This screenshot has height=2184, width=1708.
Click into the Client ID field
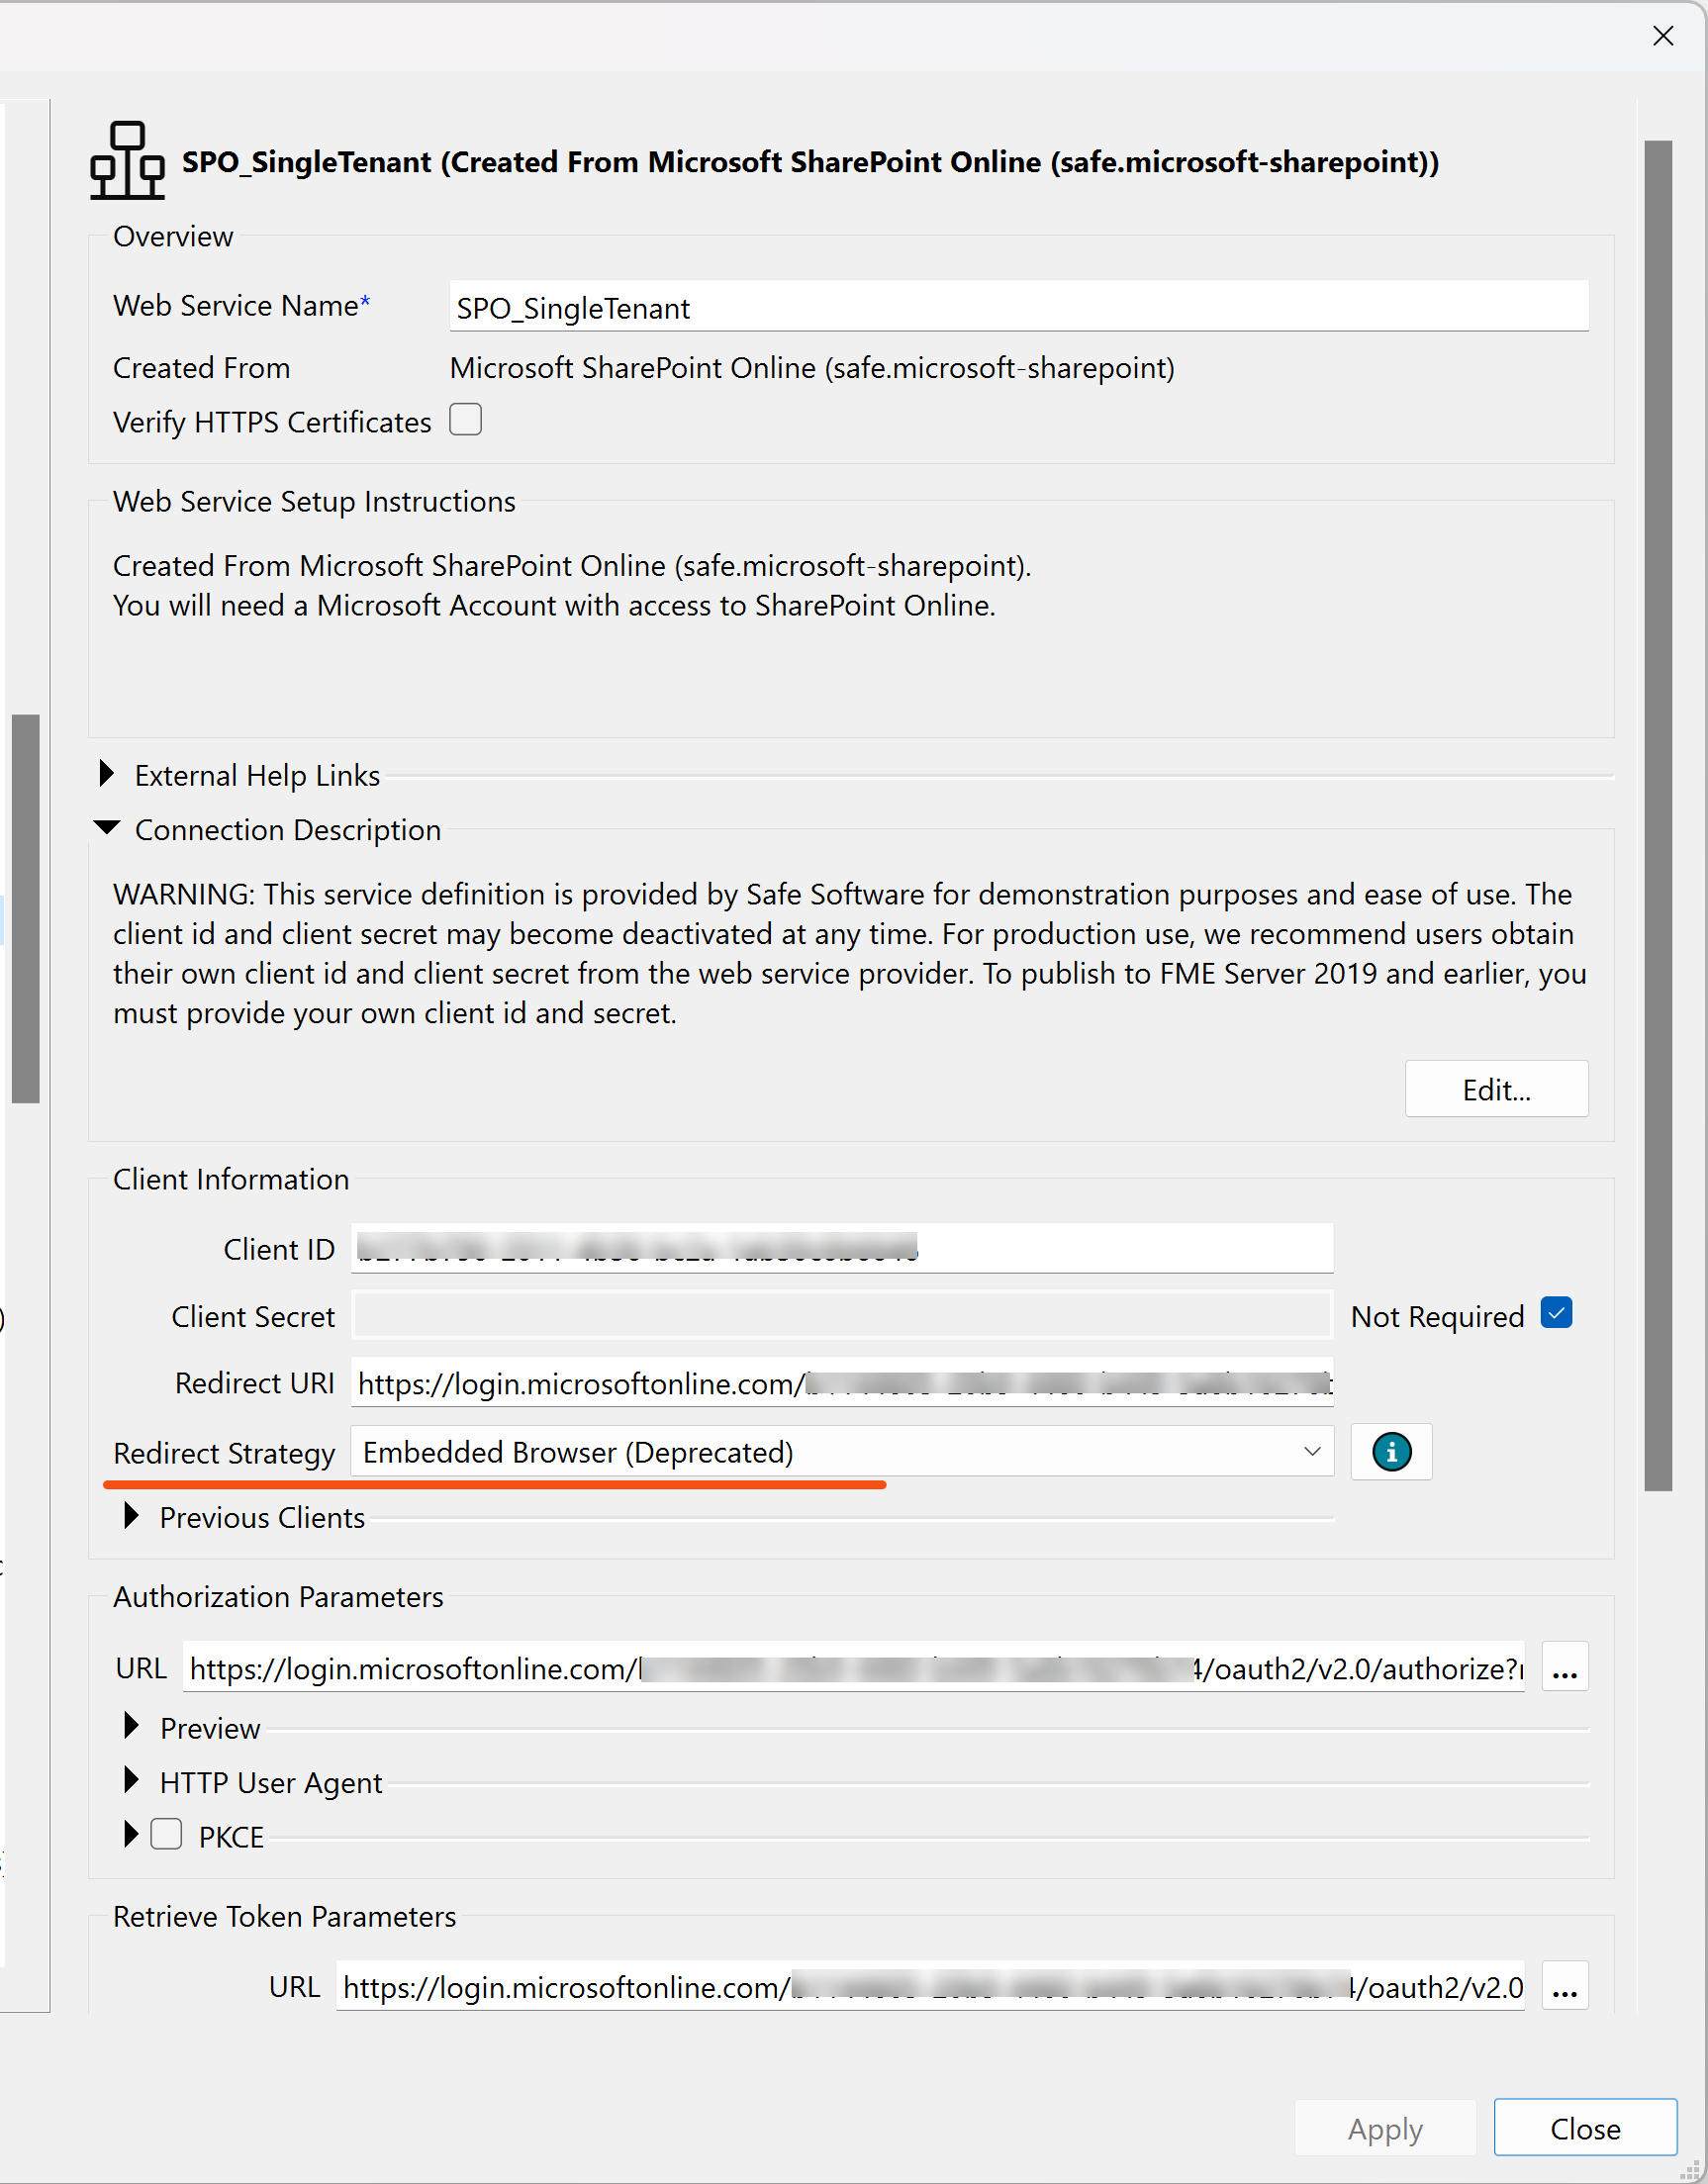point(842,1248)
